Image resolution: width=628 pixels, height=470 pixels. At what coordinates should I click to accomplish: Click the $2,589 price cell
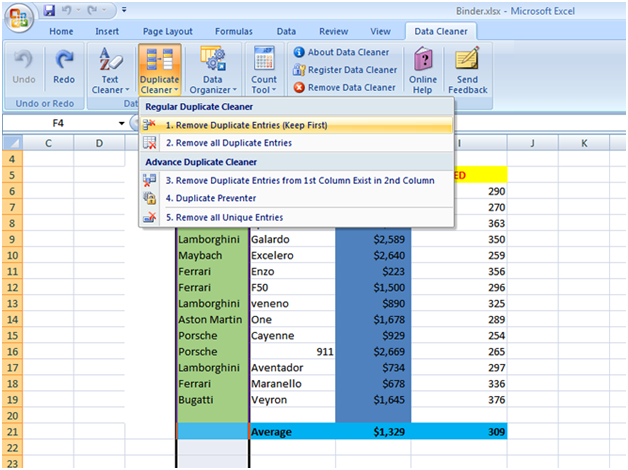(x=373, y=239)
